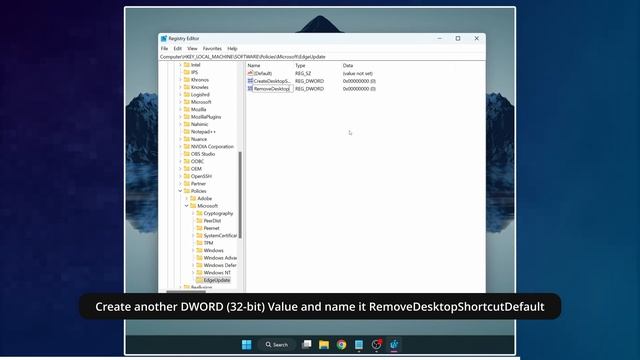The height and width of the screenshot is (360, 640).
Task: Collapse the Microsoft key under Policies
Action: point(187,206)
